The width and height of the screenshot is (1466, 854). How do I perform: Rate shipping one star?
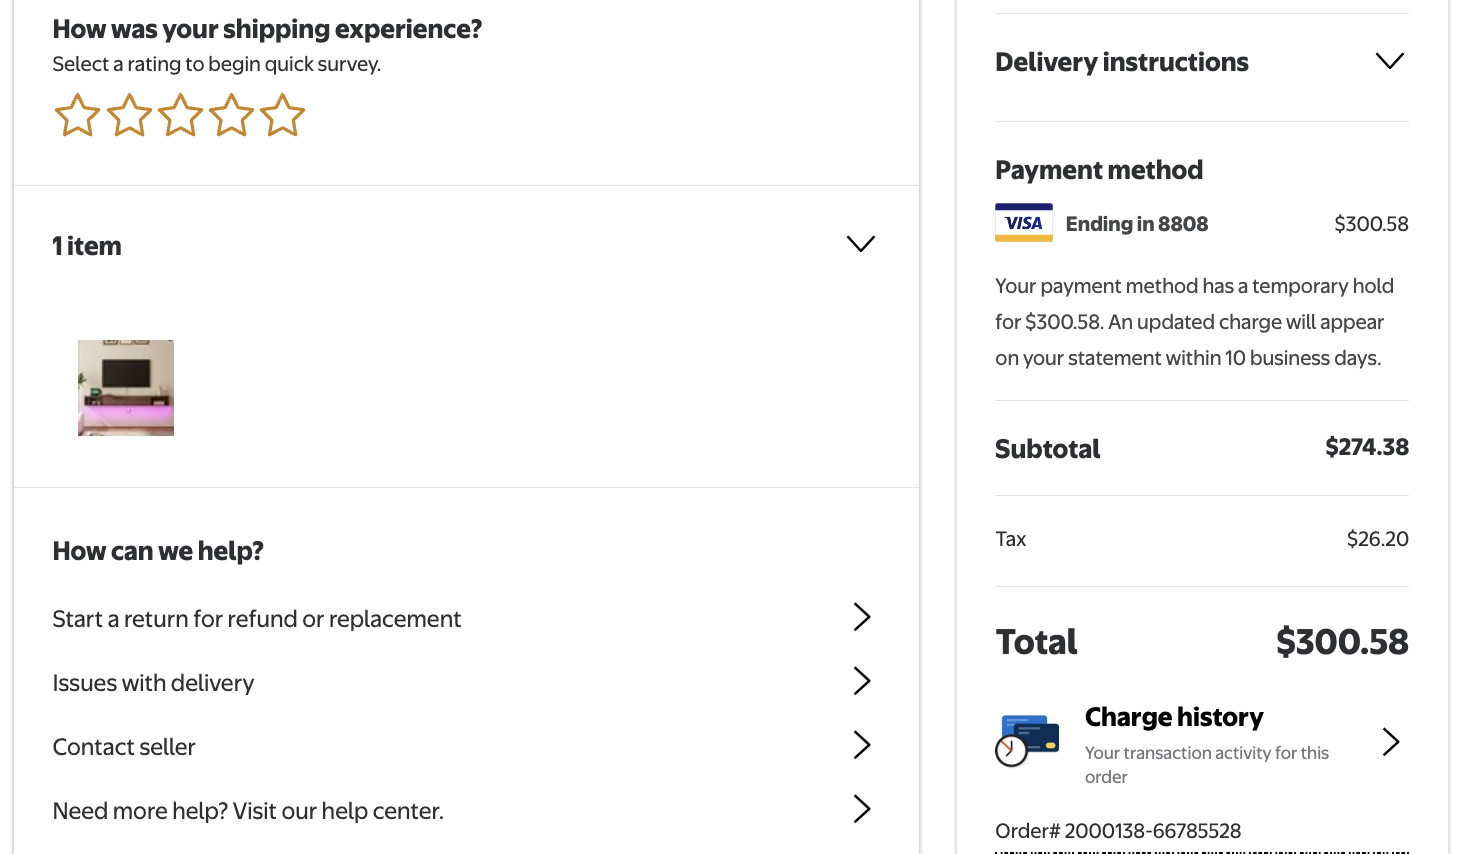click(x=77, y=116)
